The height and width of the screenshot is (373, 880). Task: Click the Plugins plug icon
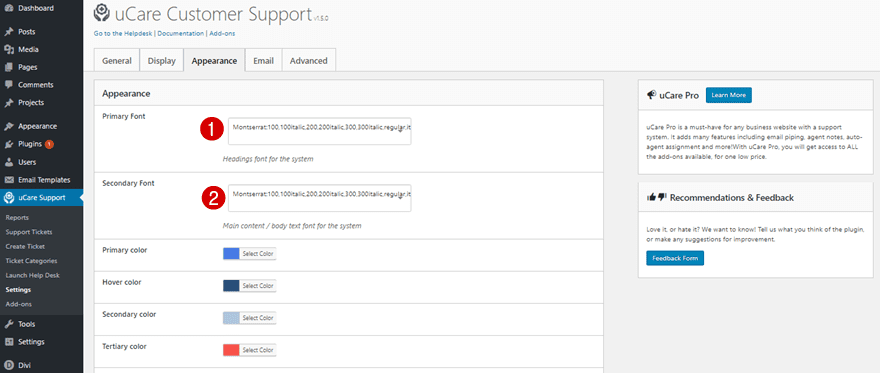[8, 144]
